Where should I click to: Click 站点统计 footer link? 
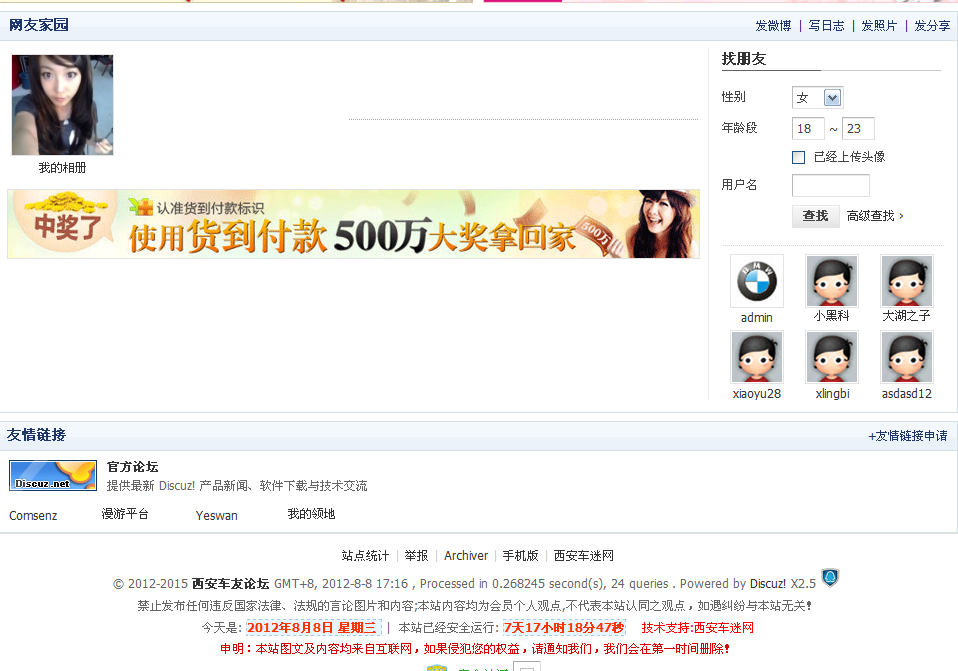click(365, 556)
